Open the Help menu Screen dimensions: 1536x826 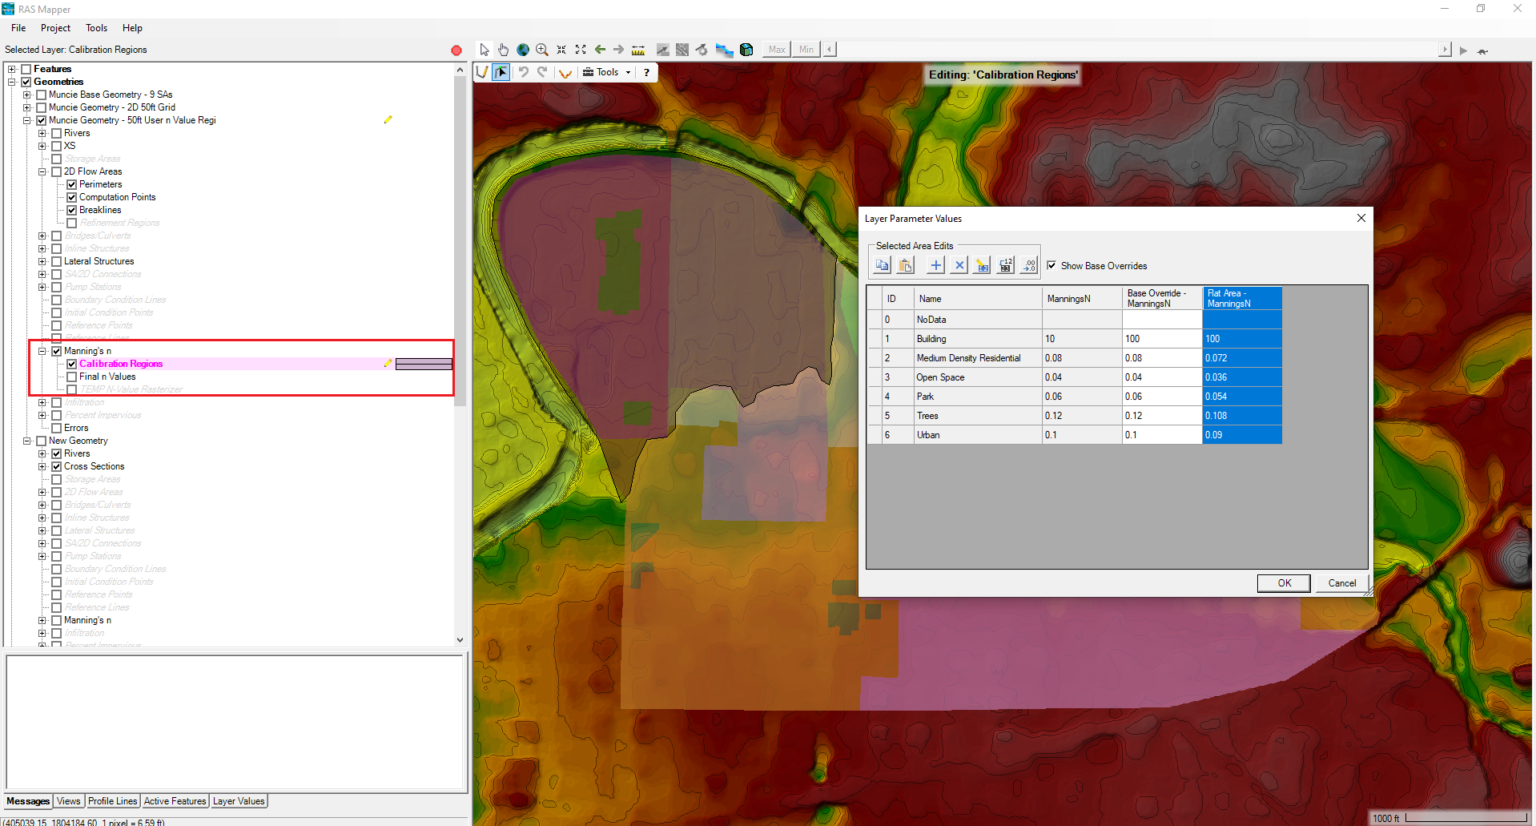pos(132,28)
